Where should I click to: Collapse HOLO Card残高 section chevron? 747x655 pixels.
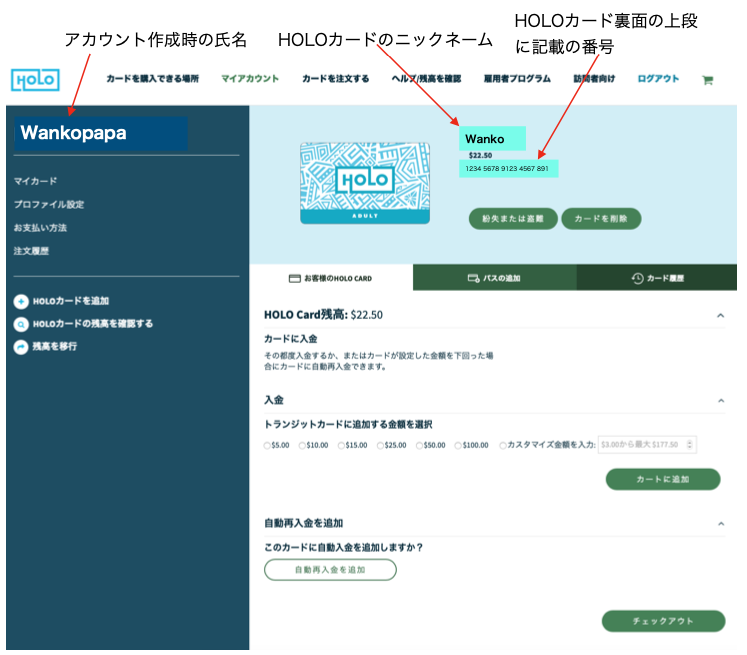point(720,315)
